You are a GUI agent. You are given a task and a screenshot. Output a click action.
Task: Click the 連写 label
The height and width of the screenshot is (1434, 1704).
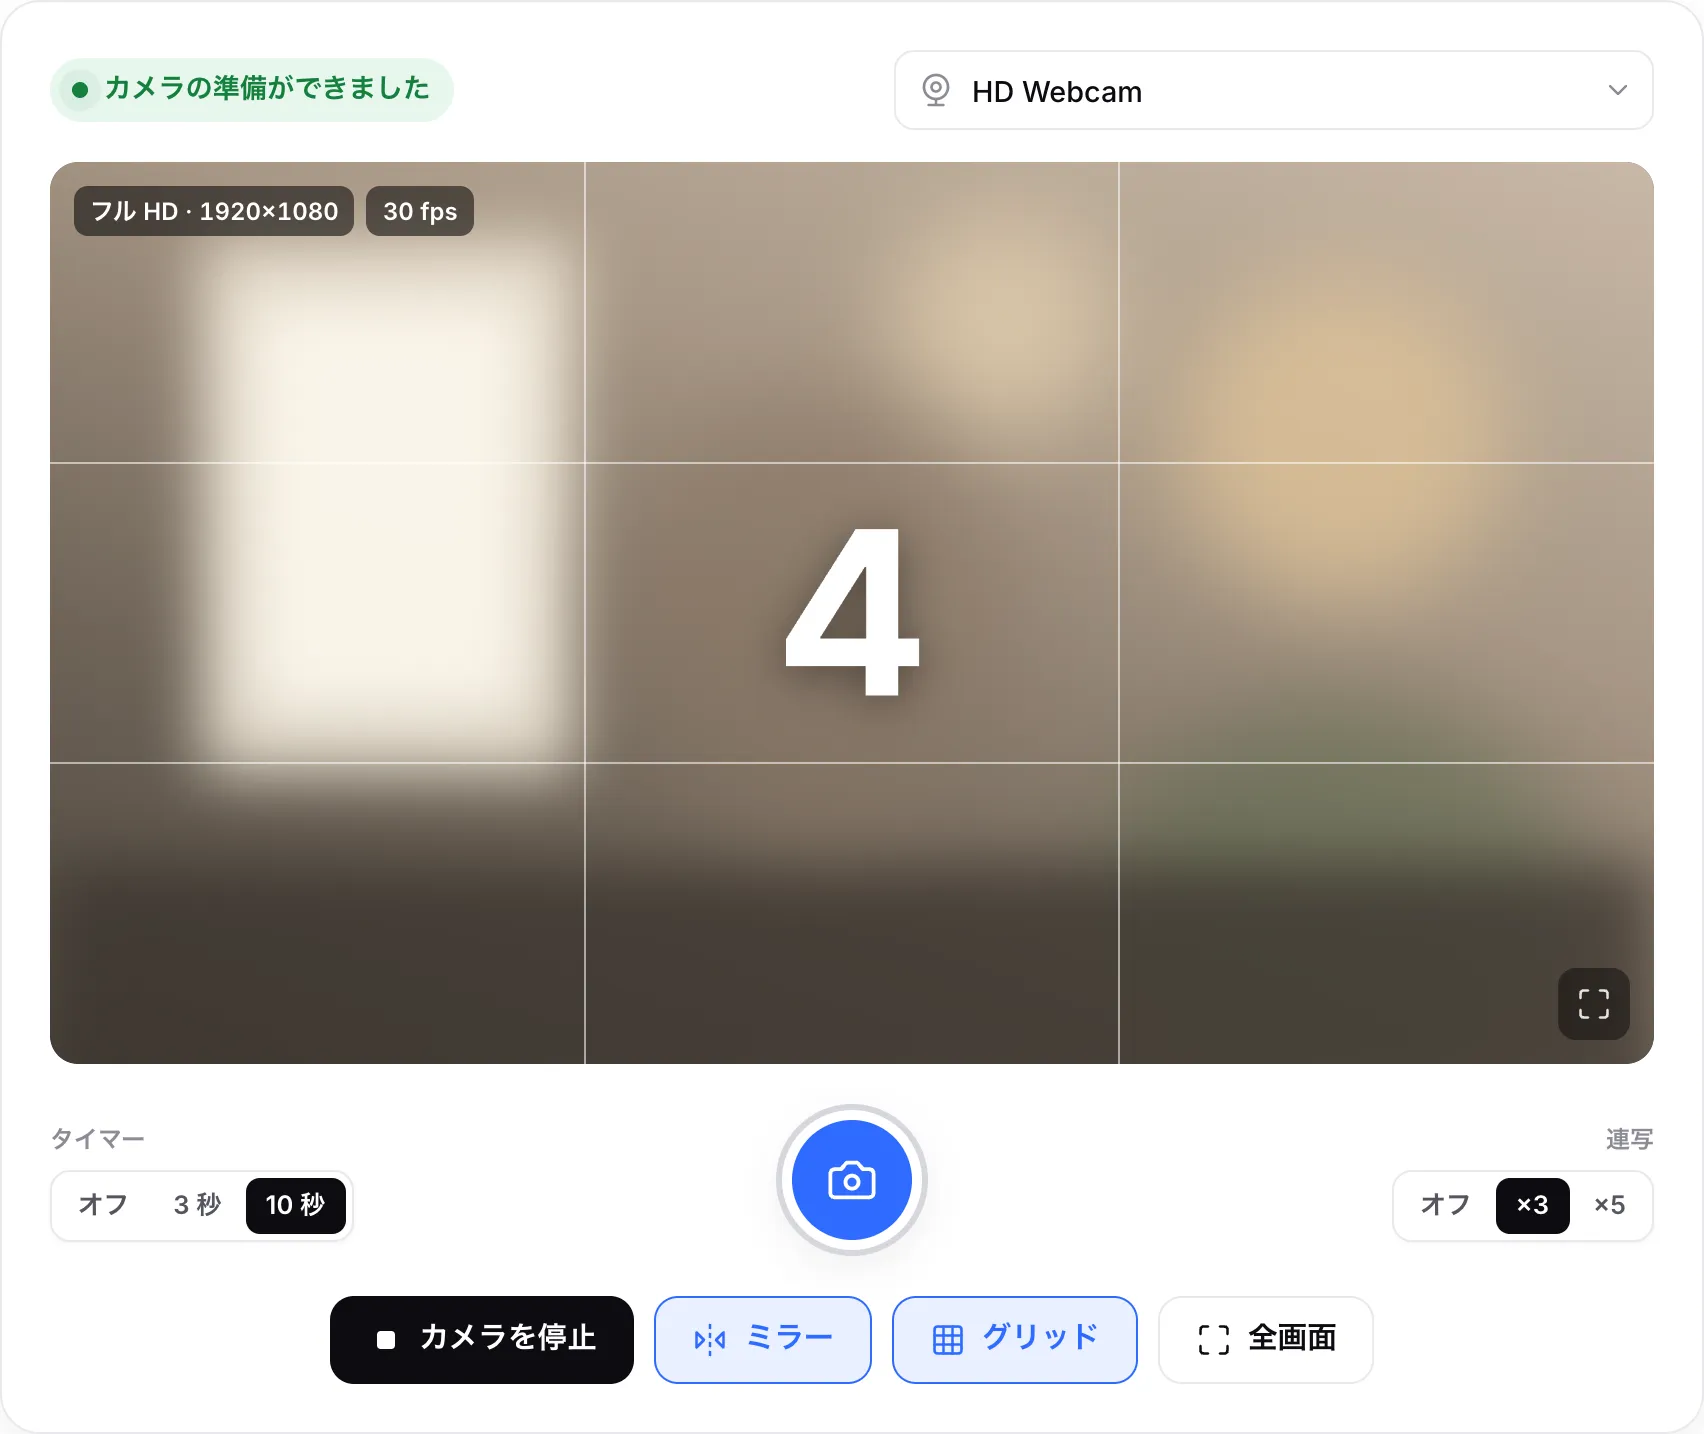[1629, 1139]
